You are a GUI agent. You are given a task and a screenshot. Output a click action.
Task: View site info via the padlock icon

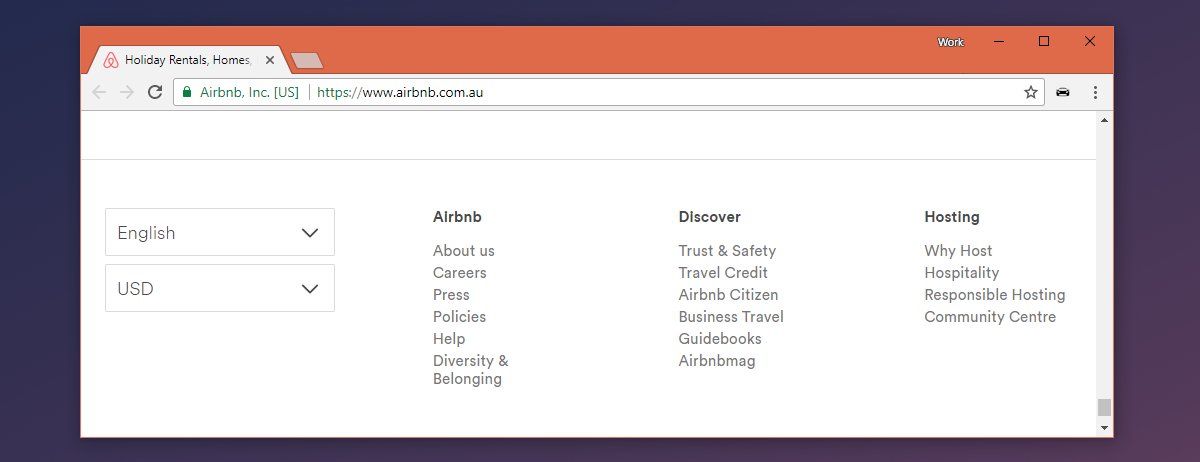click(186, 92)
